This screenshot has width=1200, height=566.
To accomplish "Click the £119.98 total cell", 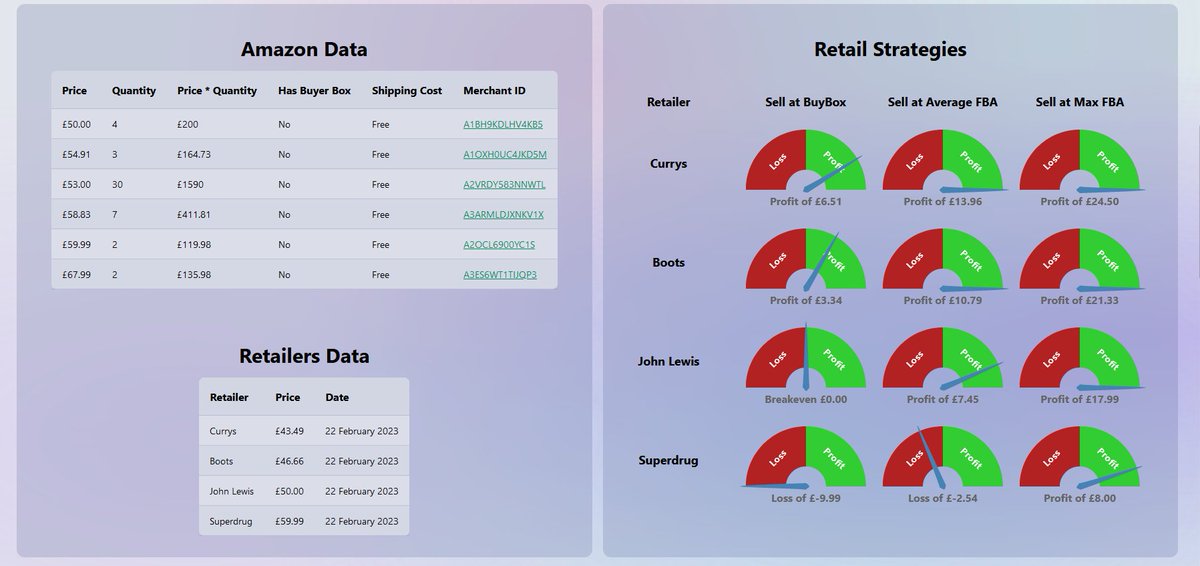I will [x=194, y=244].
